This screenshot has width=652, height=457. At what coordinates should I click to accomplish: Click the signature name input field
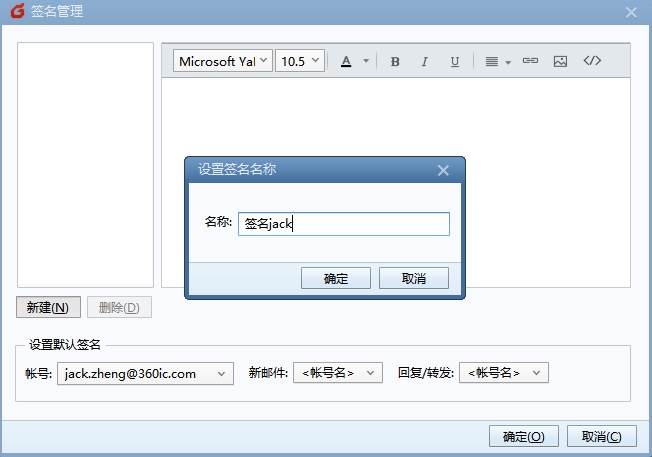[343, 224]
